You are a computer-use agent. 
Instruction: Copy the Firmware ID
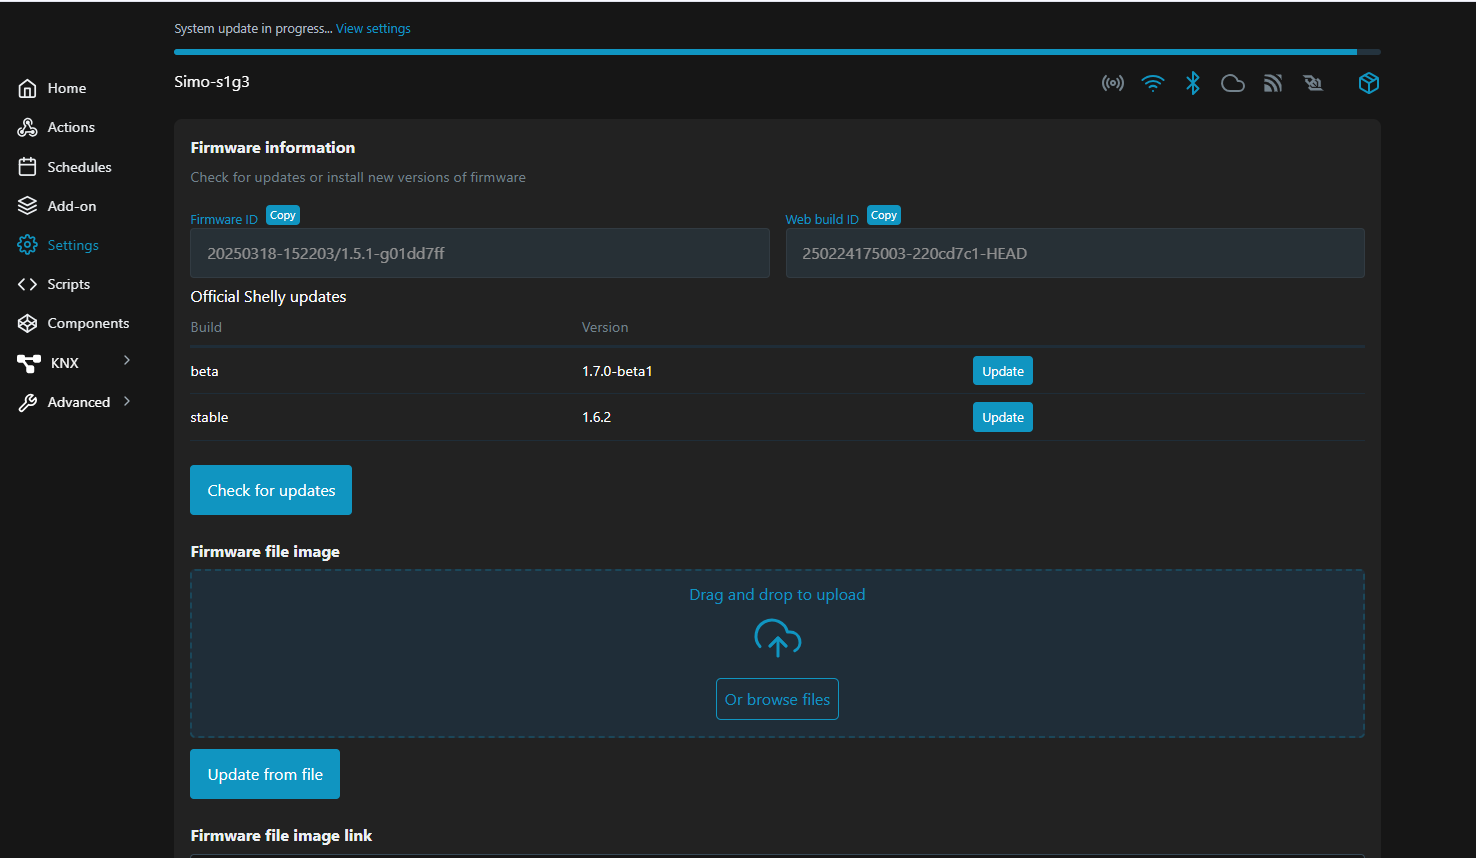point(283,215)
